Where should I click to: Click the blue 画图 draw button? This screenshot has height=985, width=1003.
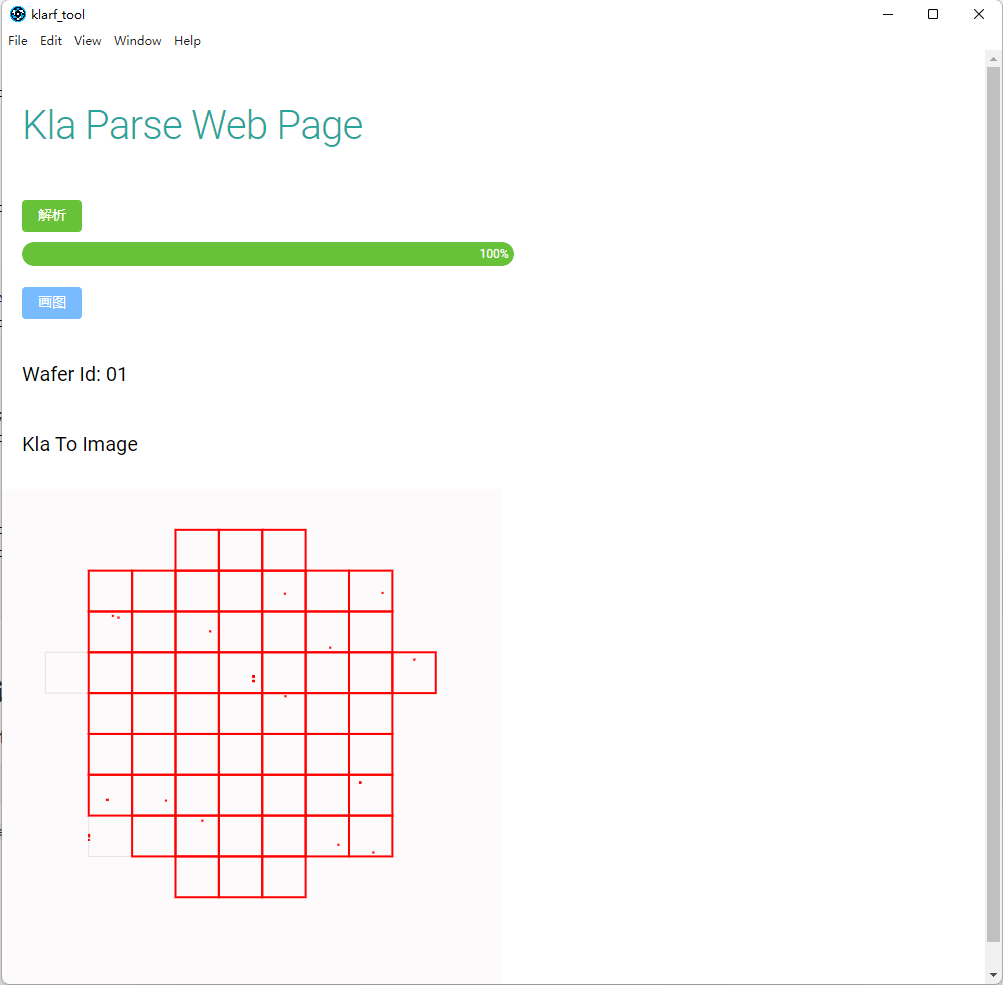[x=52, y=303]
